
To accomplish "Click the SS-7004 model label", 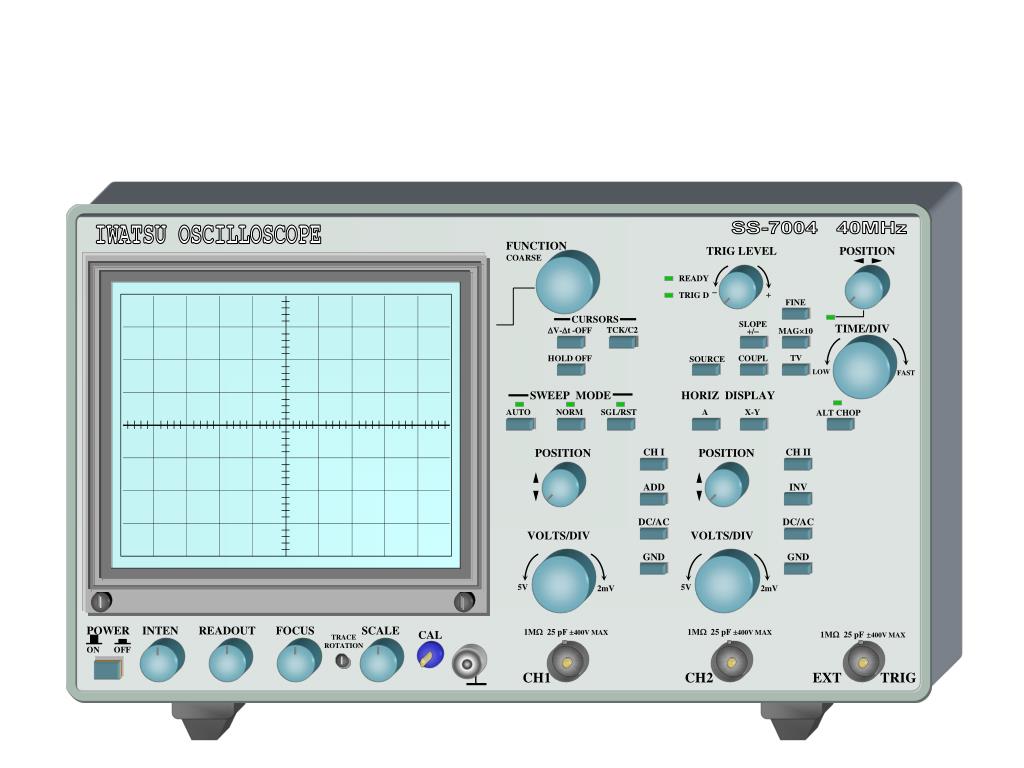I will pyautogui.click(x=775, y=227).
